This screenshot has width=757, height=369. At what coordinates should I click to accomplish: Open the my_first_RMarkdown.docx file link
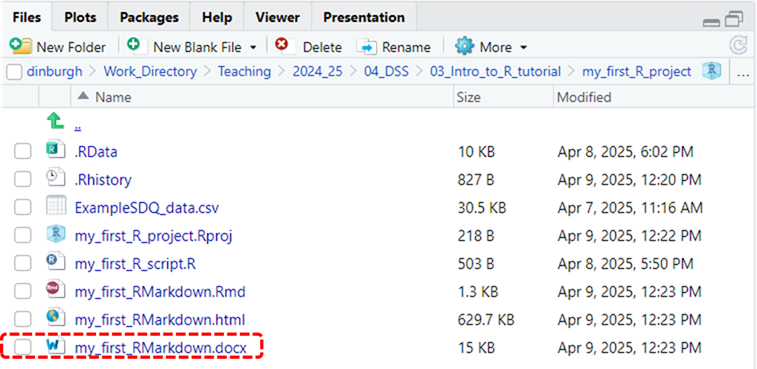pyautogui.click(x=161, y=348)
